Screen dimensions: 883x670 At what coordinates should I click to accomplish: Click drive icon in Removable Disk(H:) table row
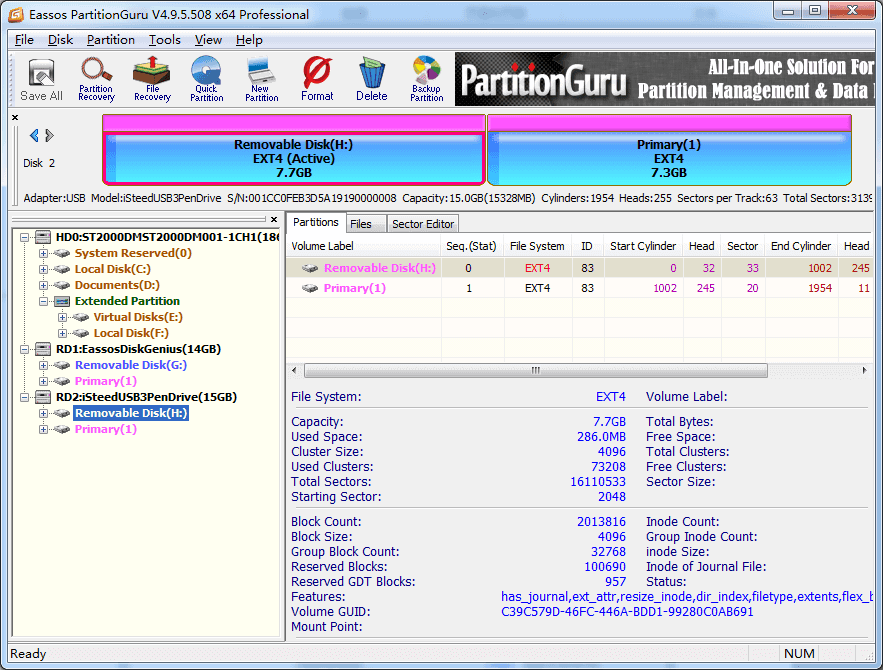(310, 268)
